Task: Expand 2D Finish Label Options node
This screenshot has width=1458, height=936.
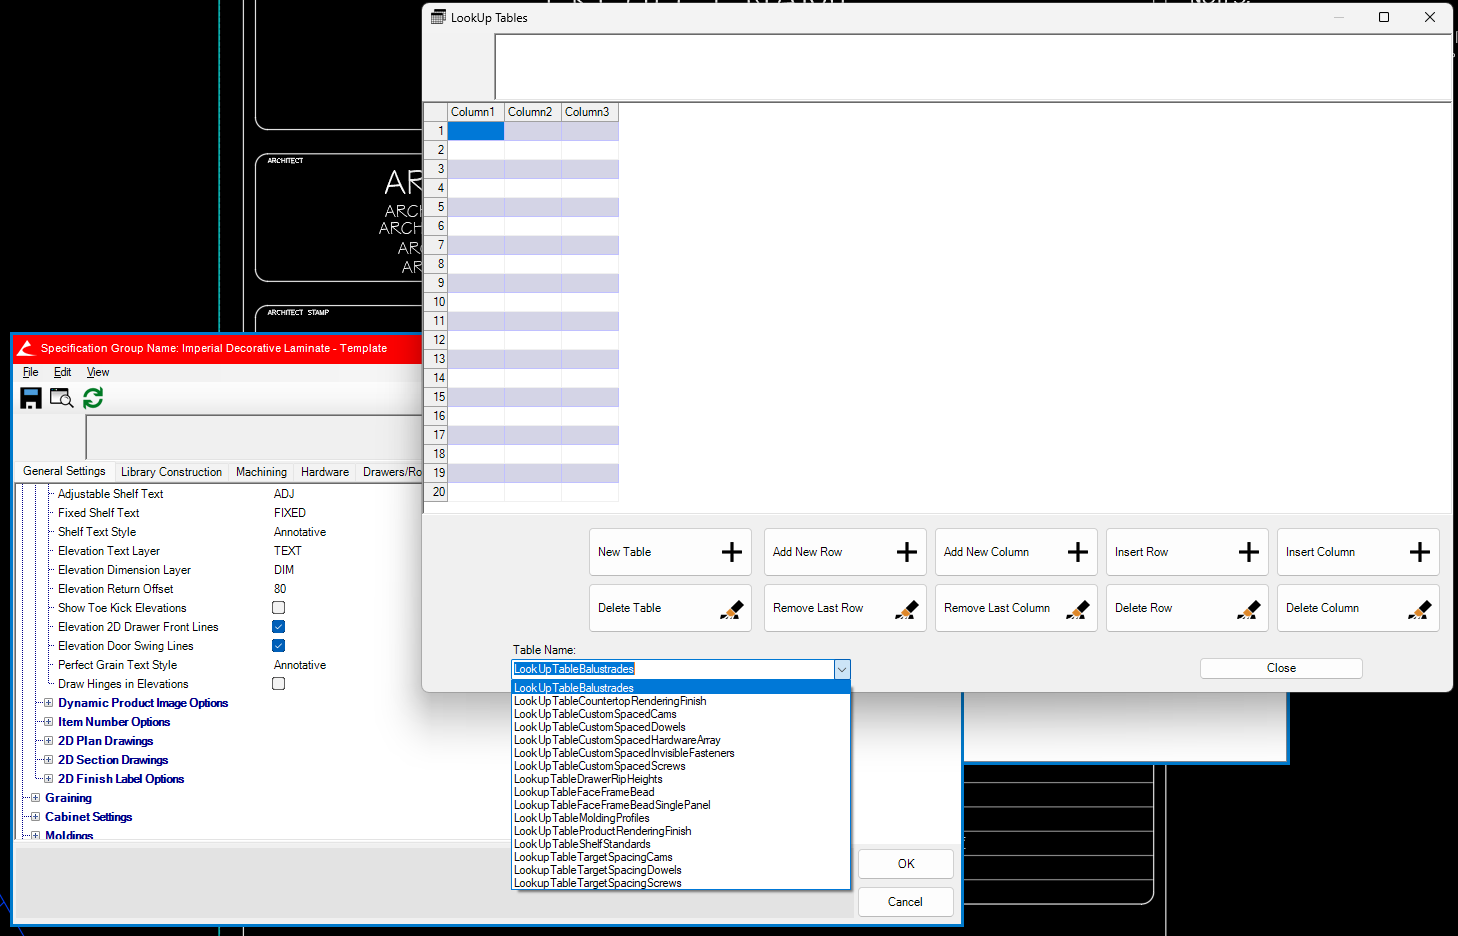Action: pyautogui.click(x=48, y=779)
